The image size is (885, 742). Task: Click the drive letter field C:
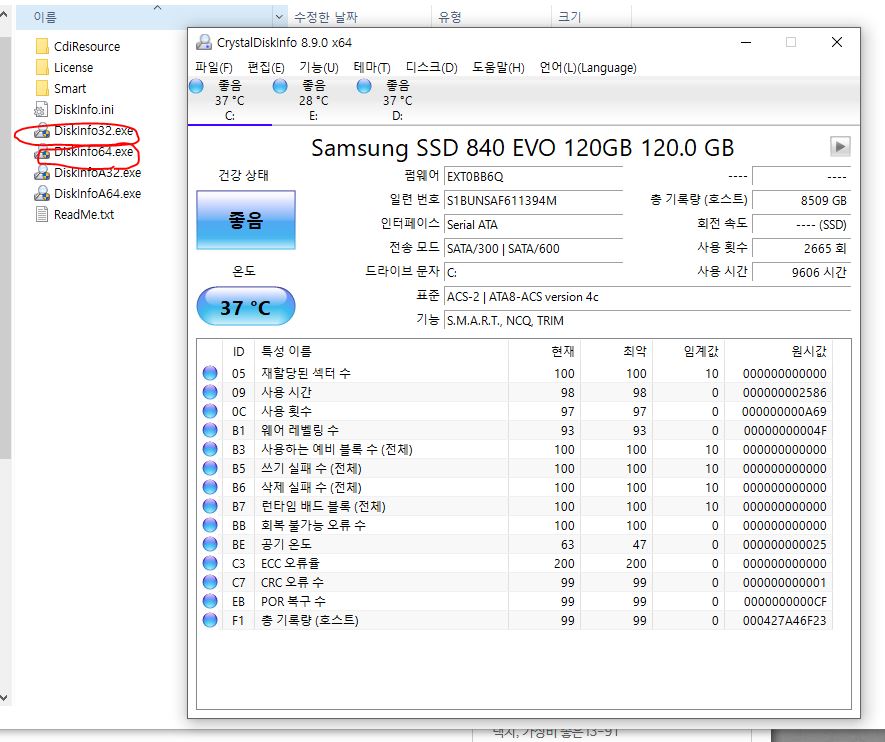pos(533,273)
